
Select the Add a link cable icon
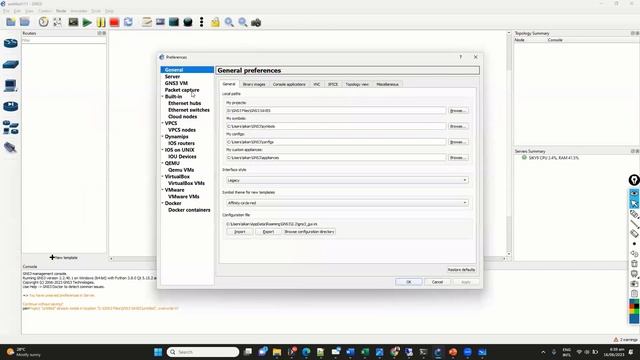click(10, 147)
